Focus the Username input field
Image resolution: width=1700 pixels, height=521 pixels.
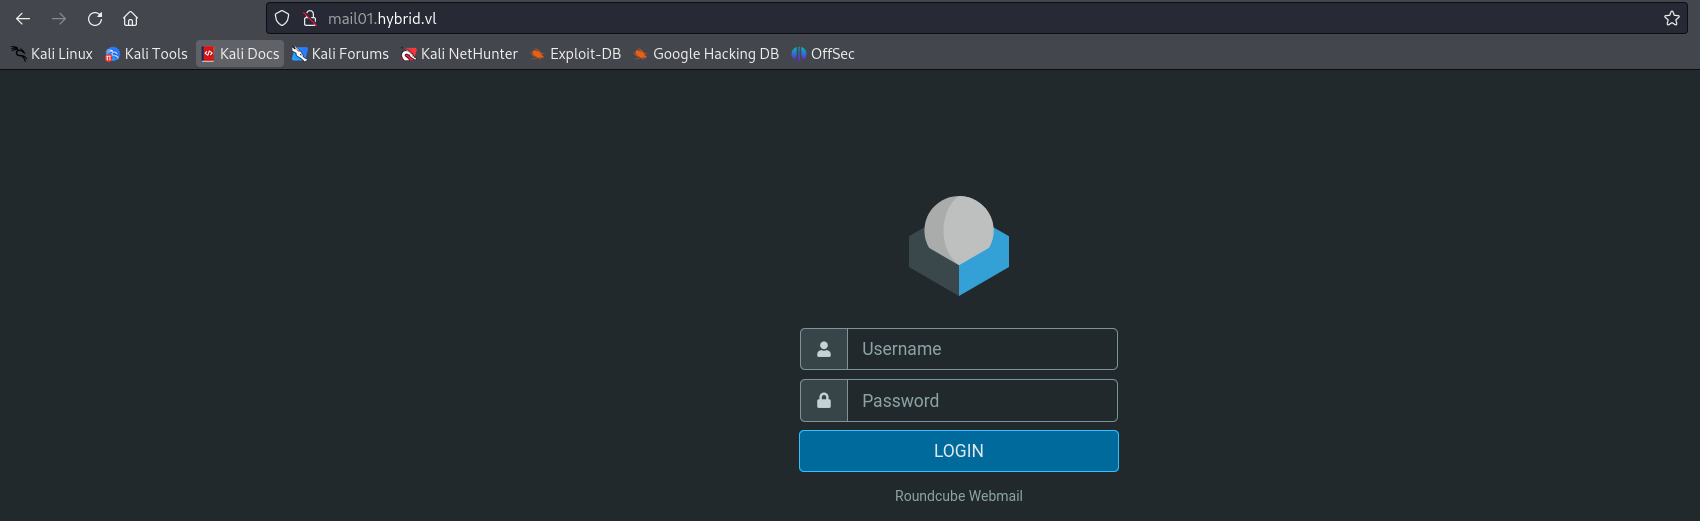[x=981, y=349]
